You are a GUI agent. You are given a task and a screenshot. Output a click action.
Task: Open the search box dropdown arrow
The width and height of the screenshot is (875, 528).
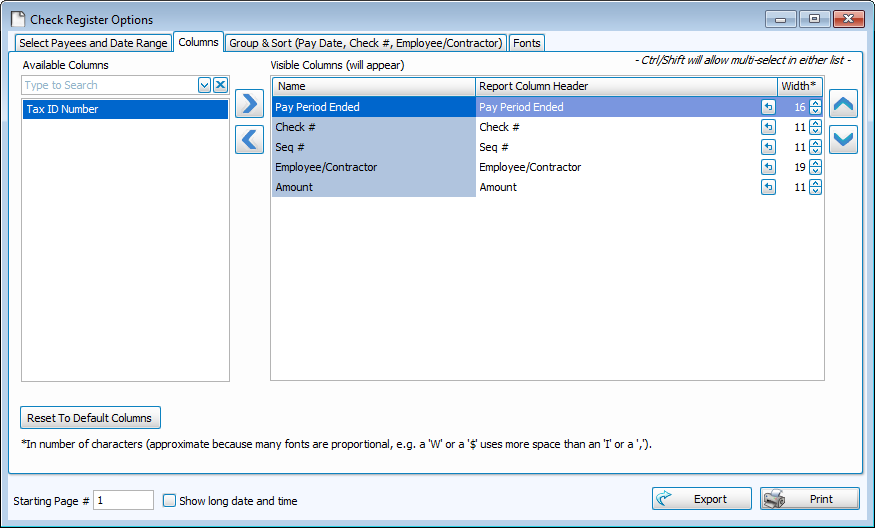204,86
